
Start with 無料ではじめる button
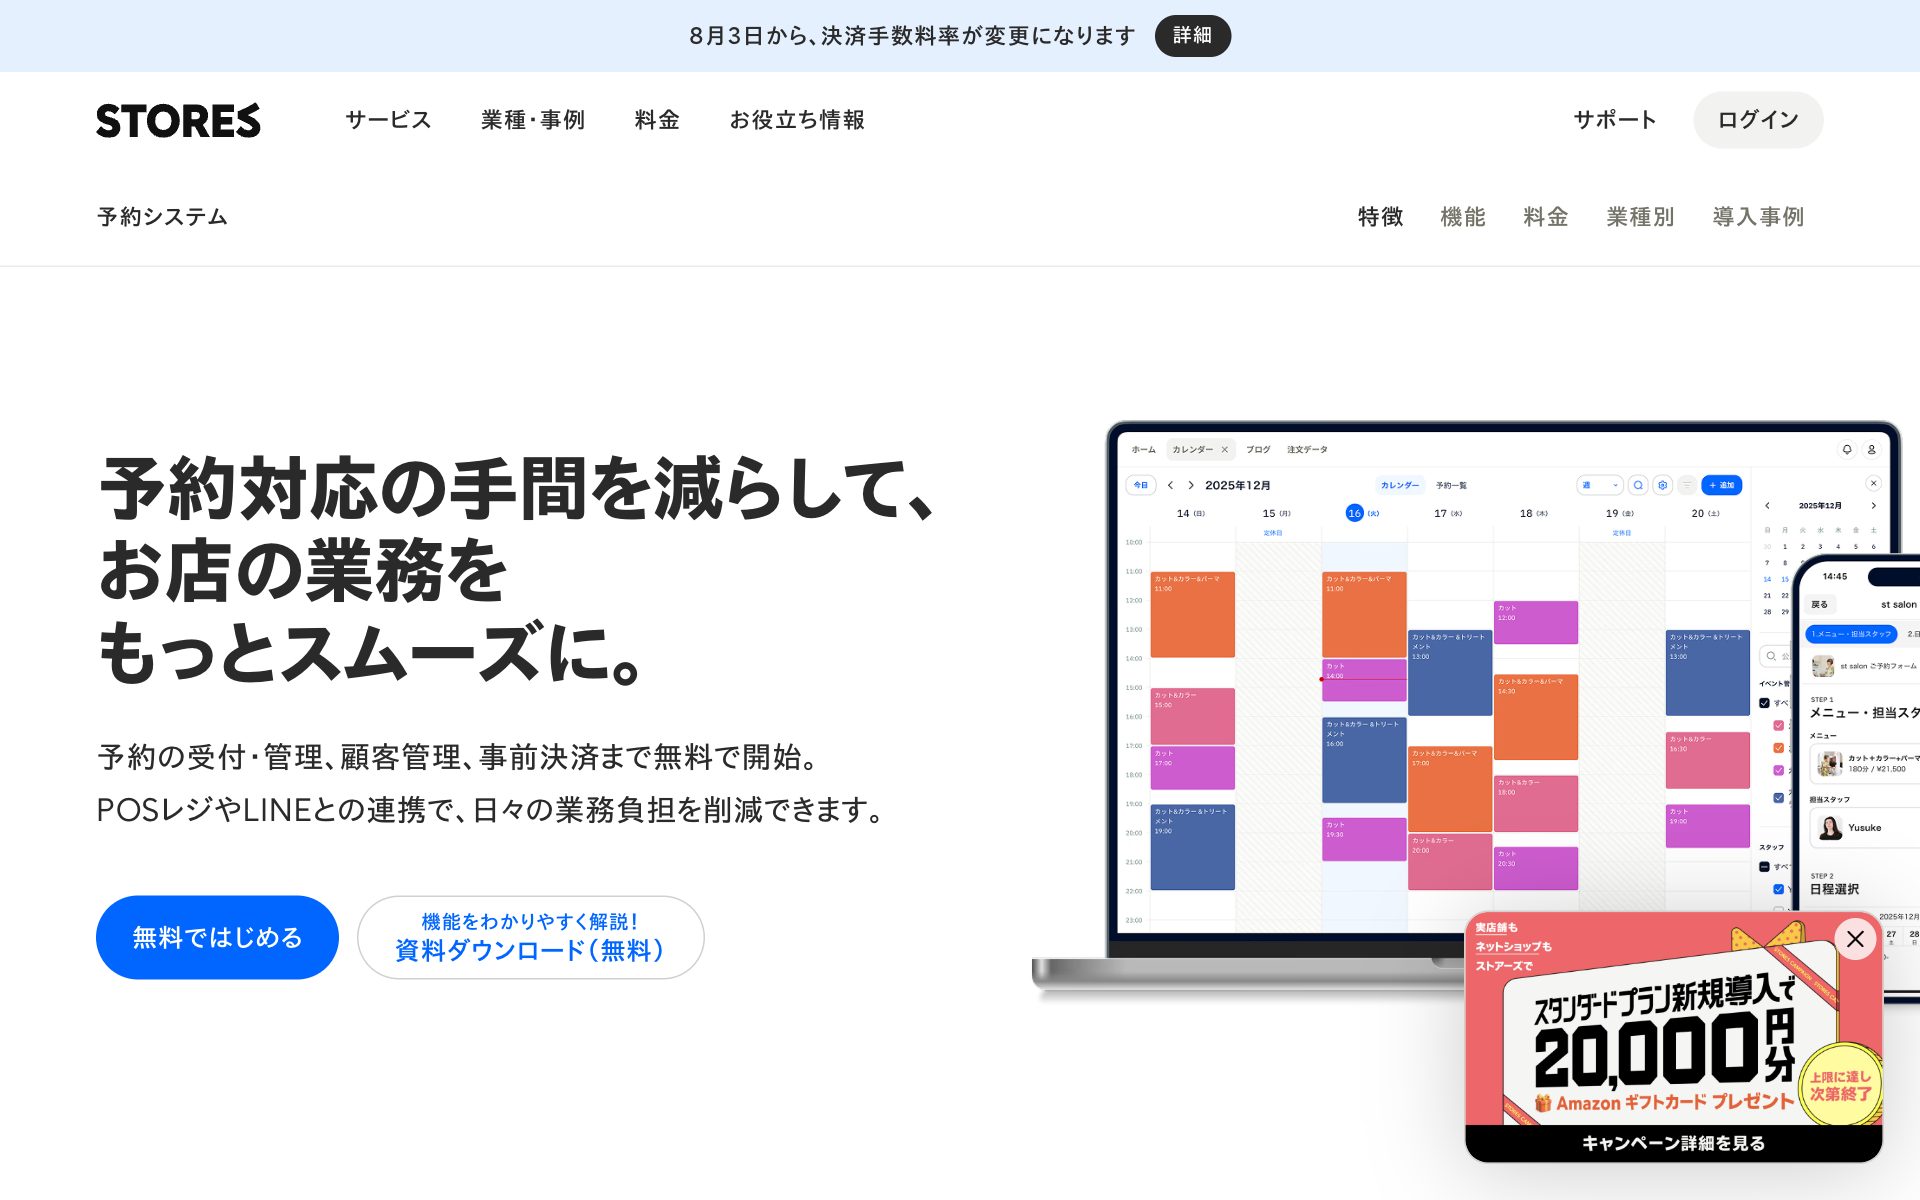(217, 937)
